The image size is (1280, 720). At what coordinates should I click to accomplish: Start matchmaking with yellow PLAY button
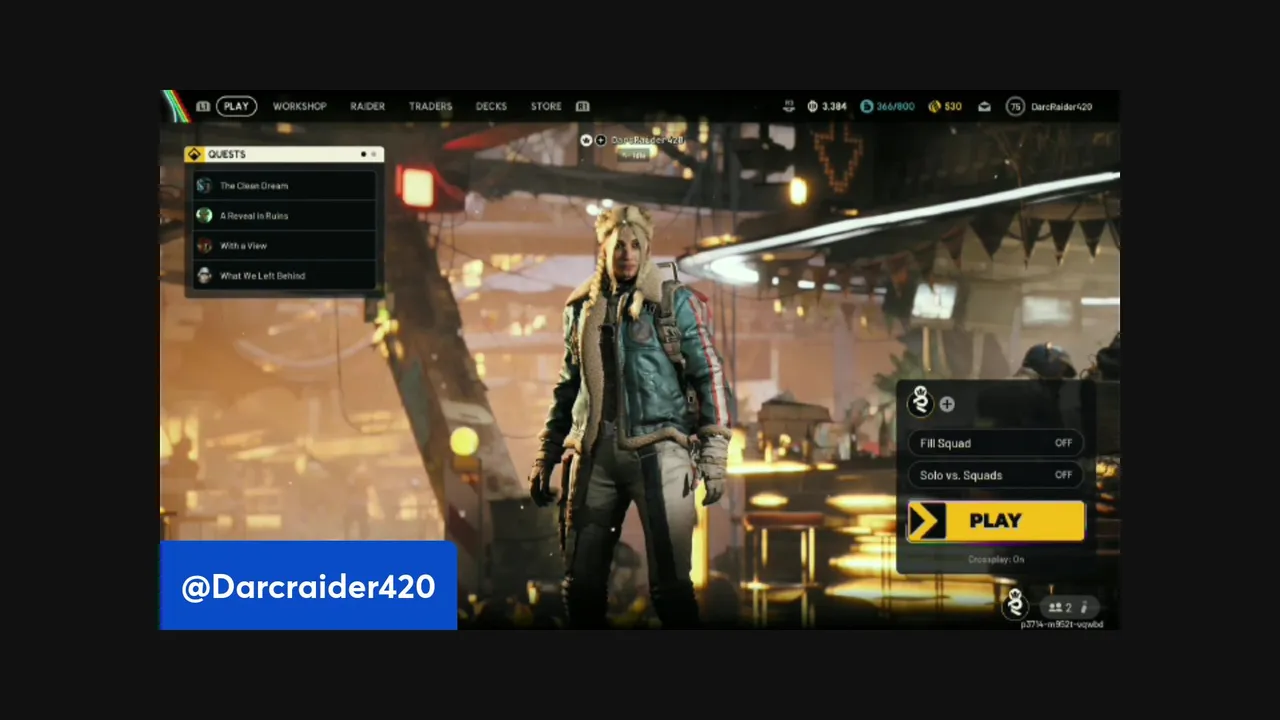pyautogui.click(x=996, y=521)
